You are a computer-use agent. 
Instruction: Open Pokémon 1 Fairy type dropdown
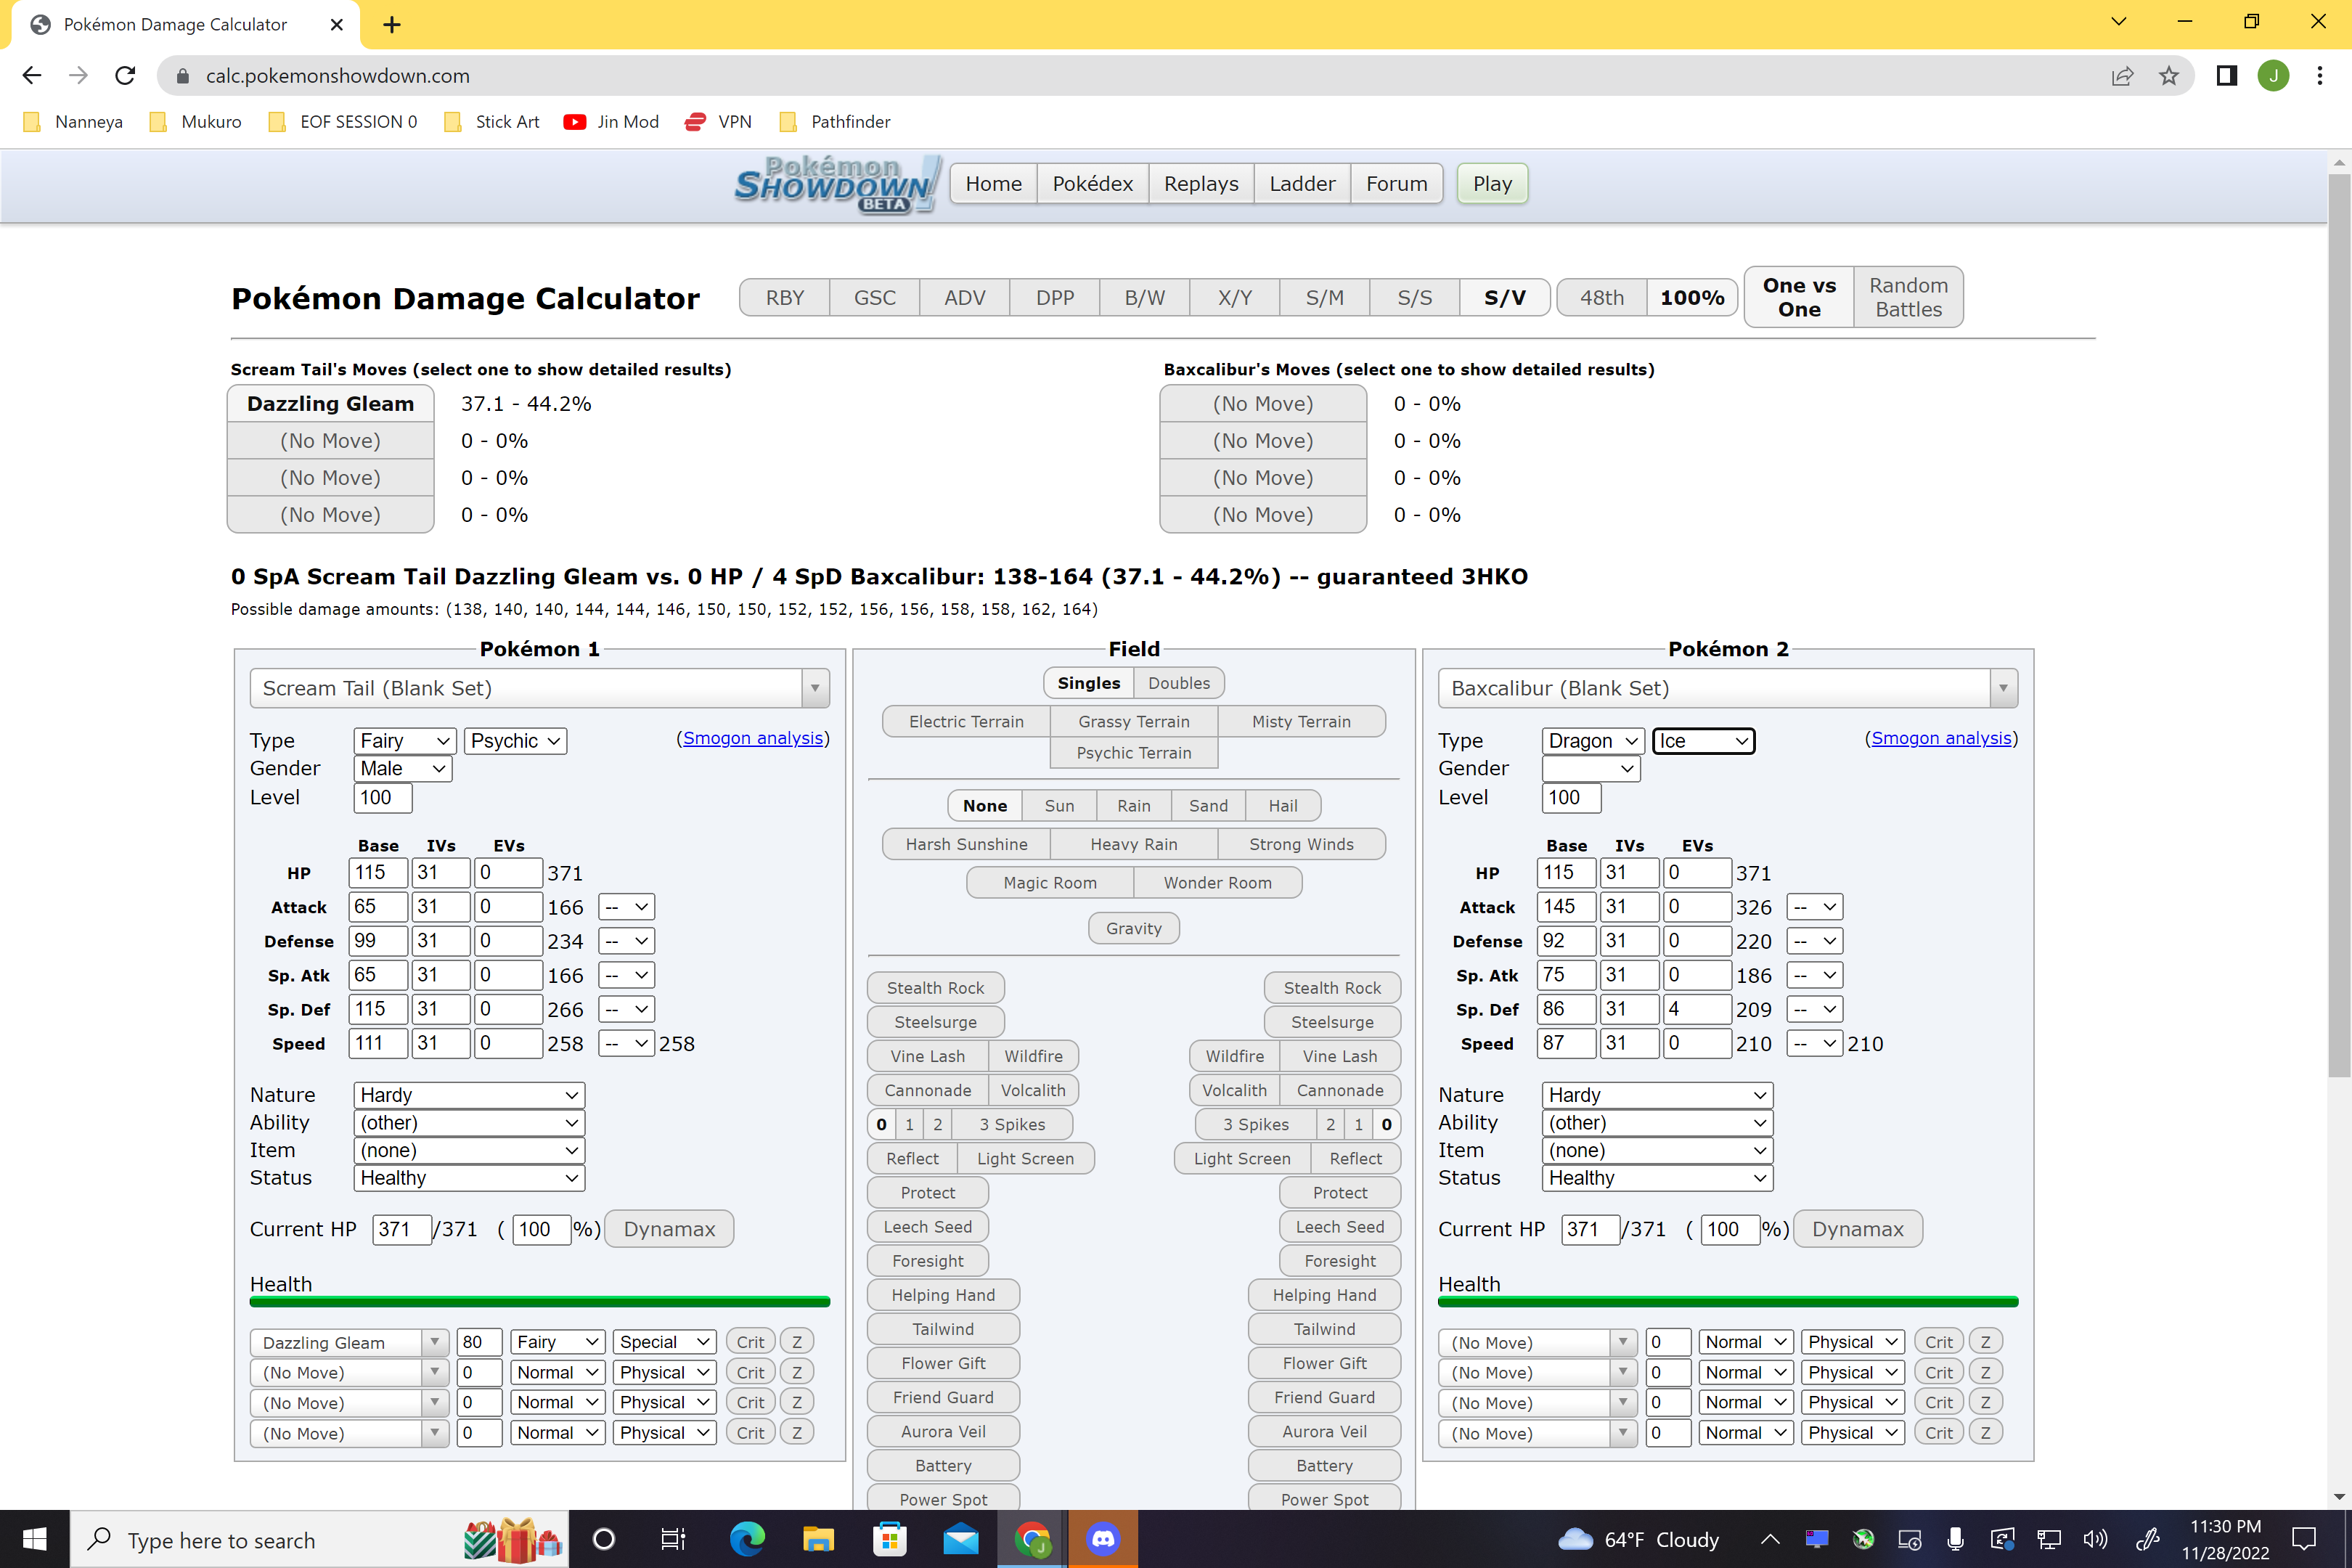click(404, 741)
